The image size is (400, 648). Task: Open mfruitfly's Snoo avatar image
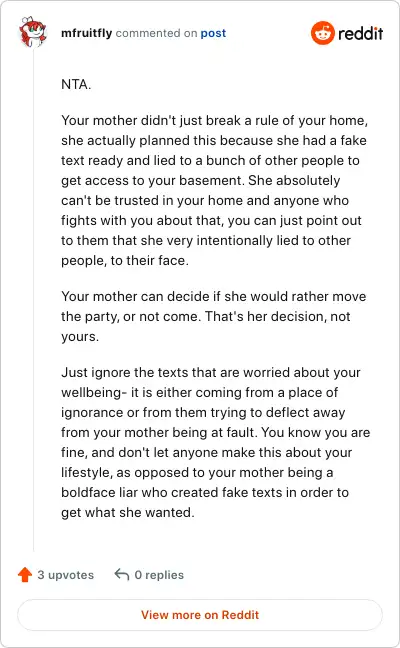[x=33, y=31]
